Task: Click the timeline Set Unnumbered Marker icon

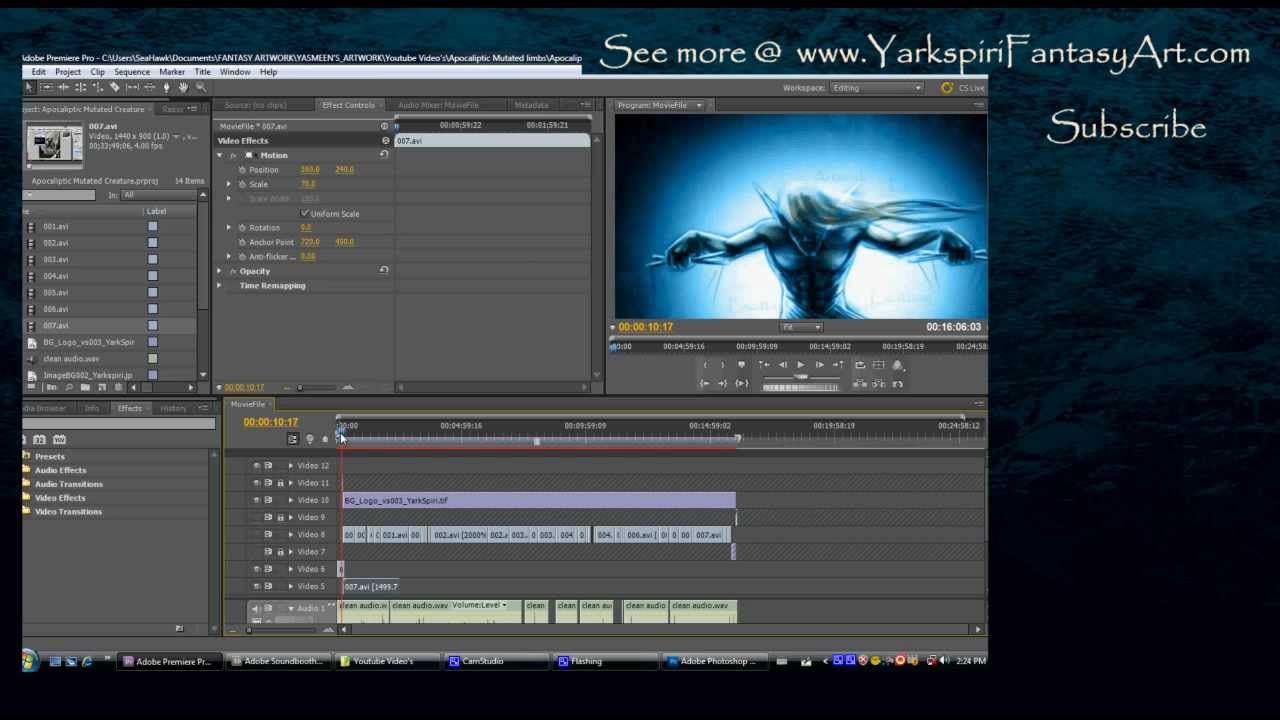Action: tap(324, 439)
